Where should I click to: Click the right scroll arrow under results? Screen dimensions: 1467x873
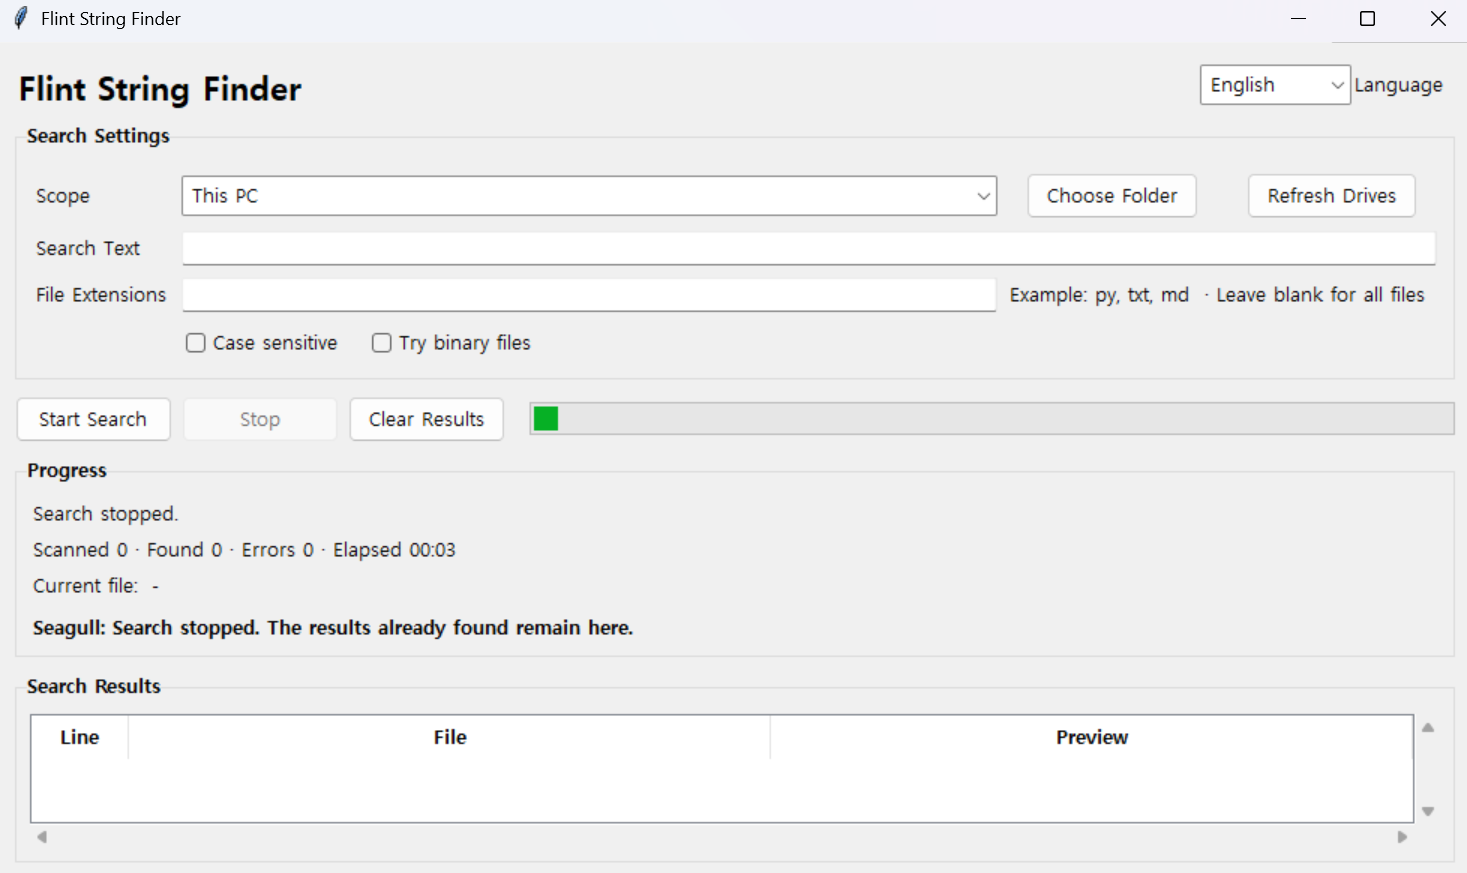coord(1402,837)
